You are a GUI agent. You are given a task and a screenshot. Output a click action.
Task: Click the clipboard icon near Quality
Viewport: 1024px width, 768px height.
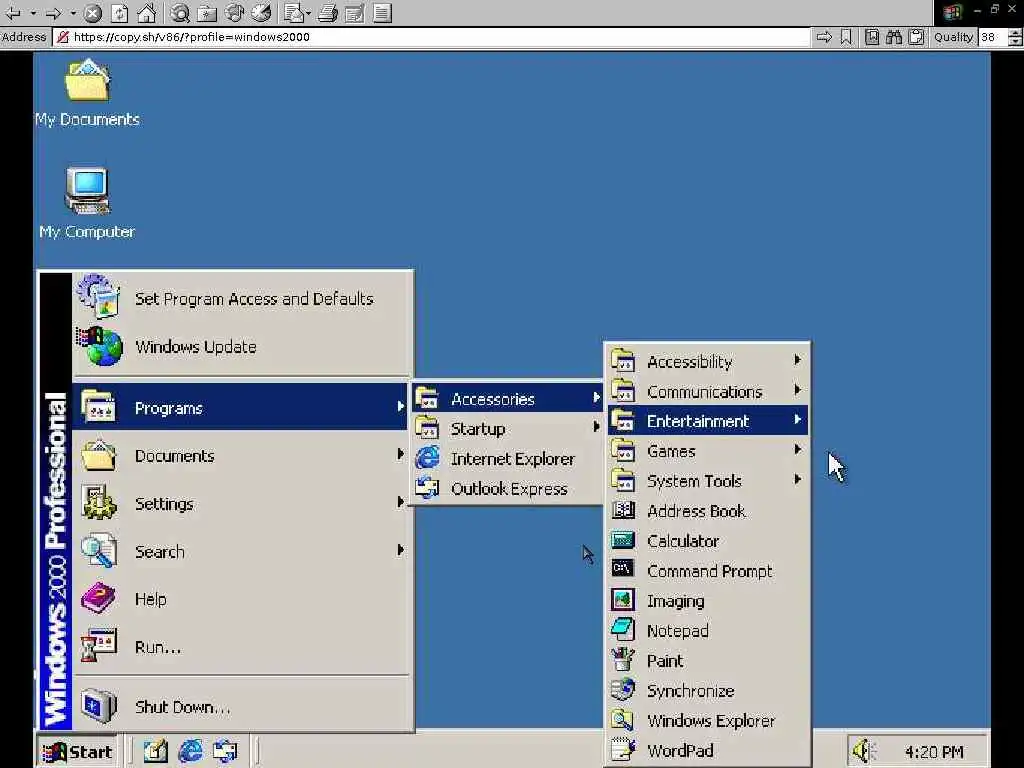[x=916, y=37]
